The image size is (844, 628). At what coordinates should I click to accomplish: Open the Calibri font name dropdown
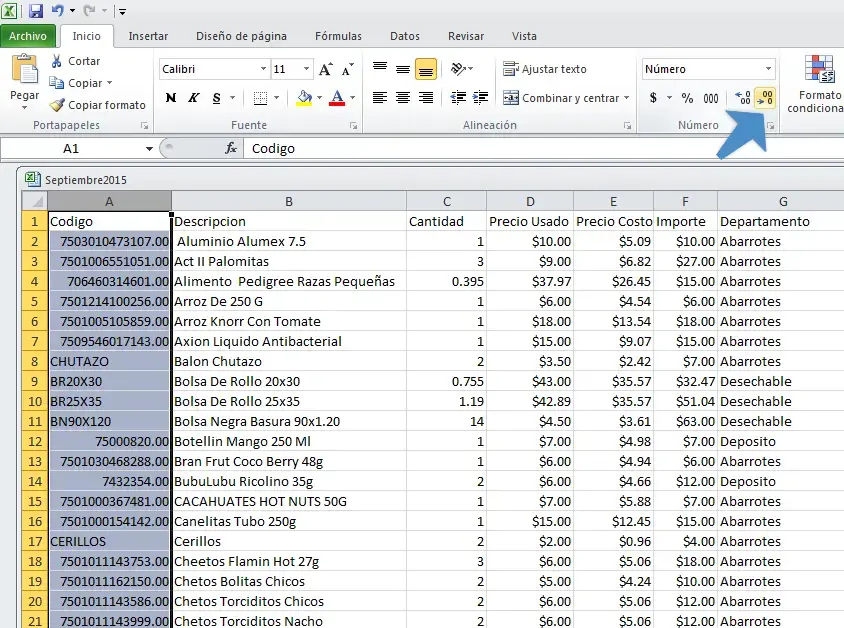pyautogui.click(x=264, y=69)
